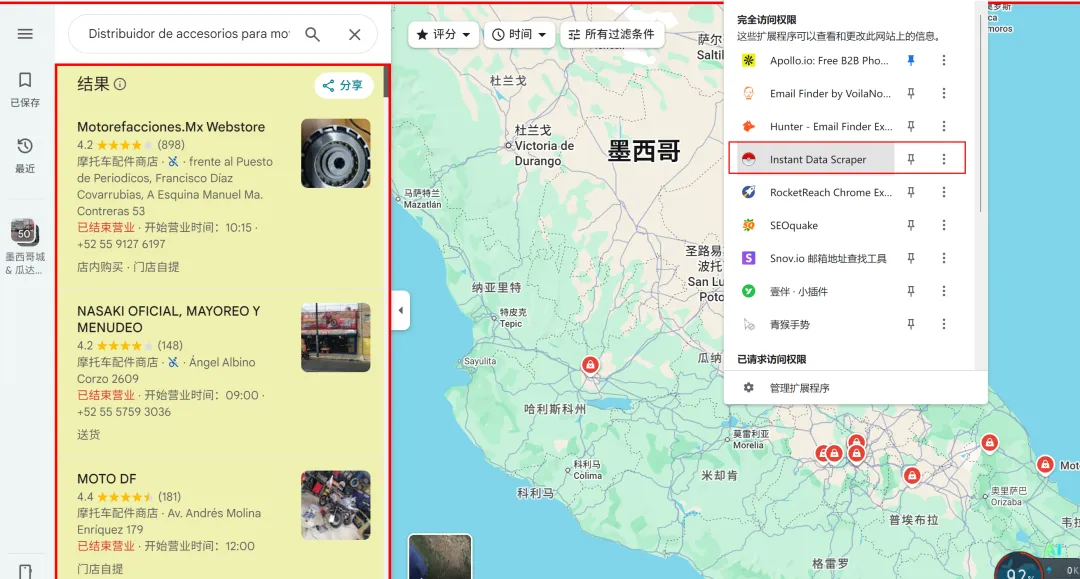
Task: Click the Instant Data Scraper pokeball icon
Action: [749, 159]
